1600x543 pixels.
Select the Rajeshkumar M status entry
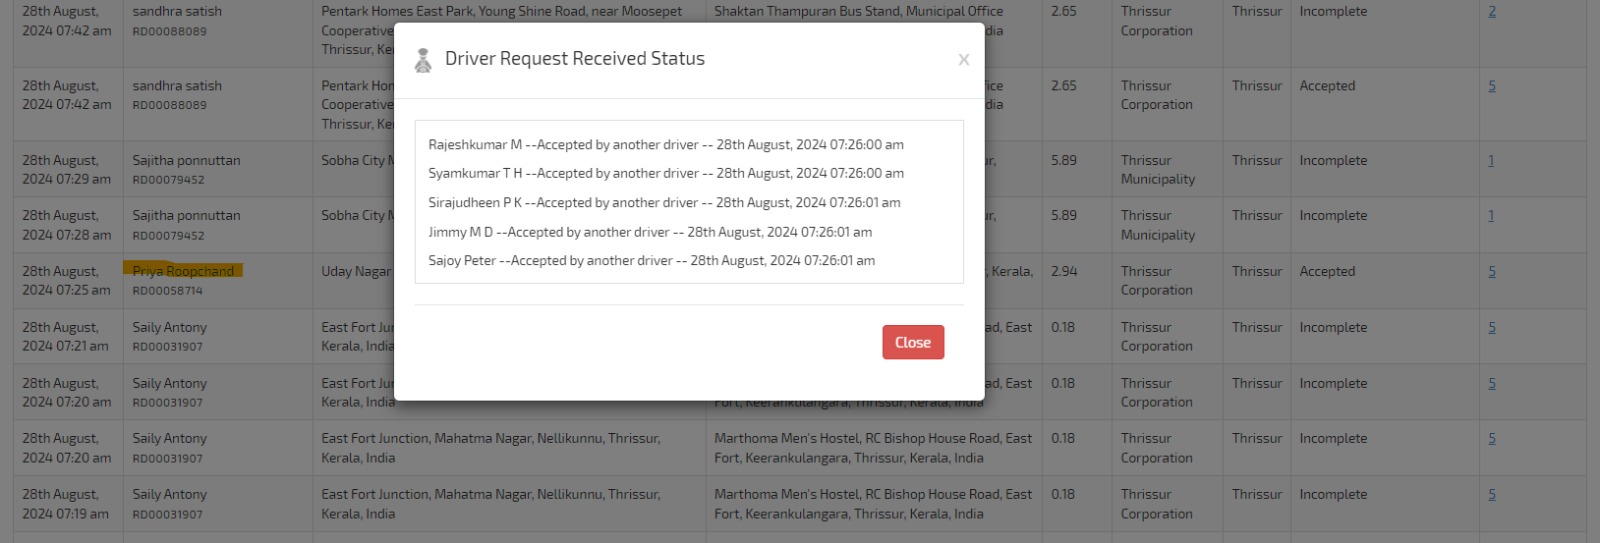665,145
